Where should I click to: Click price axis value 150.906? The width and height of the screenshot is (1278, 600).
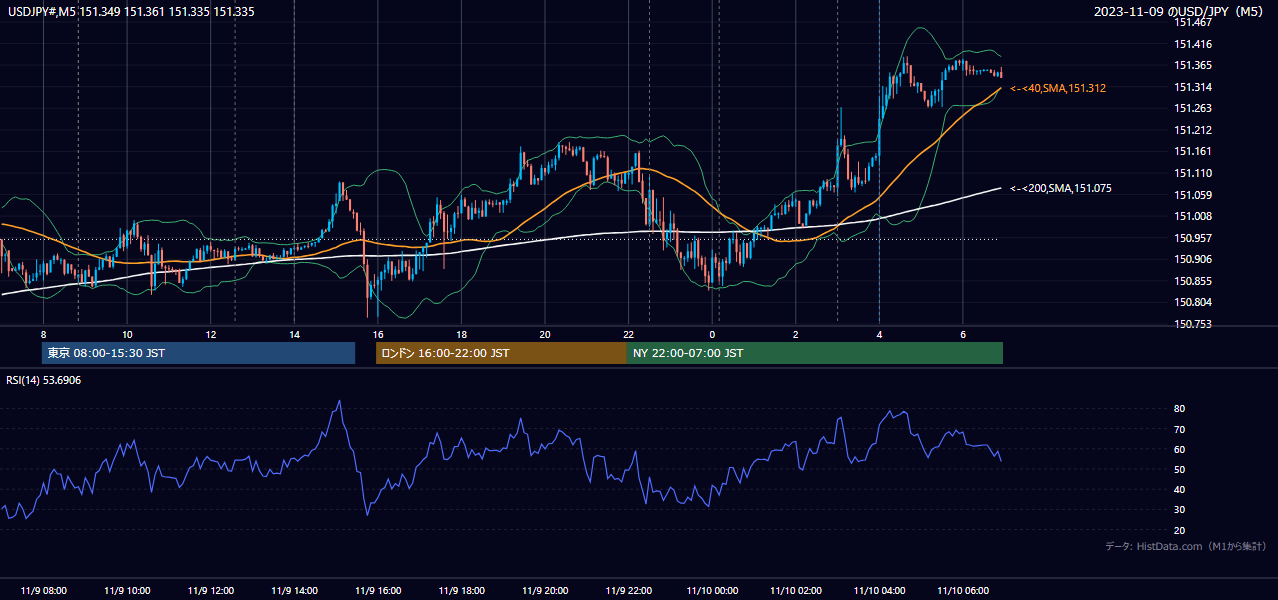(1192, 259)
